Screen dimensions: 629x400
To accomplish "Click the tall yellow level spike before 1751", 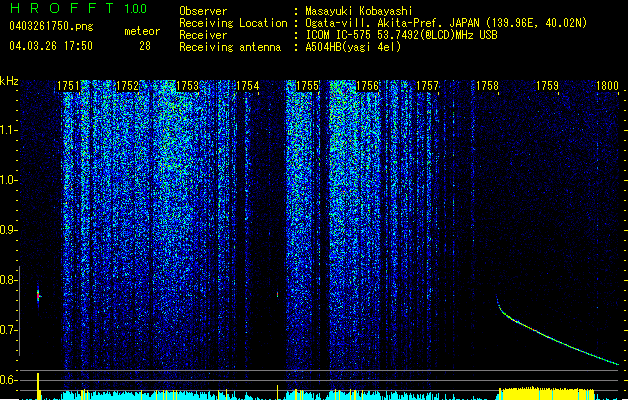I will pyautogui.click(x=39, y=386).
